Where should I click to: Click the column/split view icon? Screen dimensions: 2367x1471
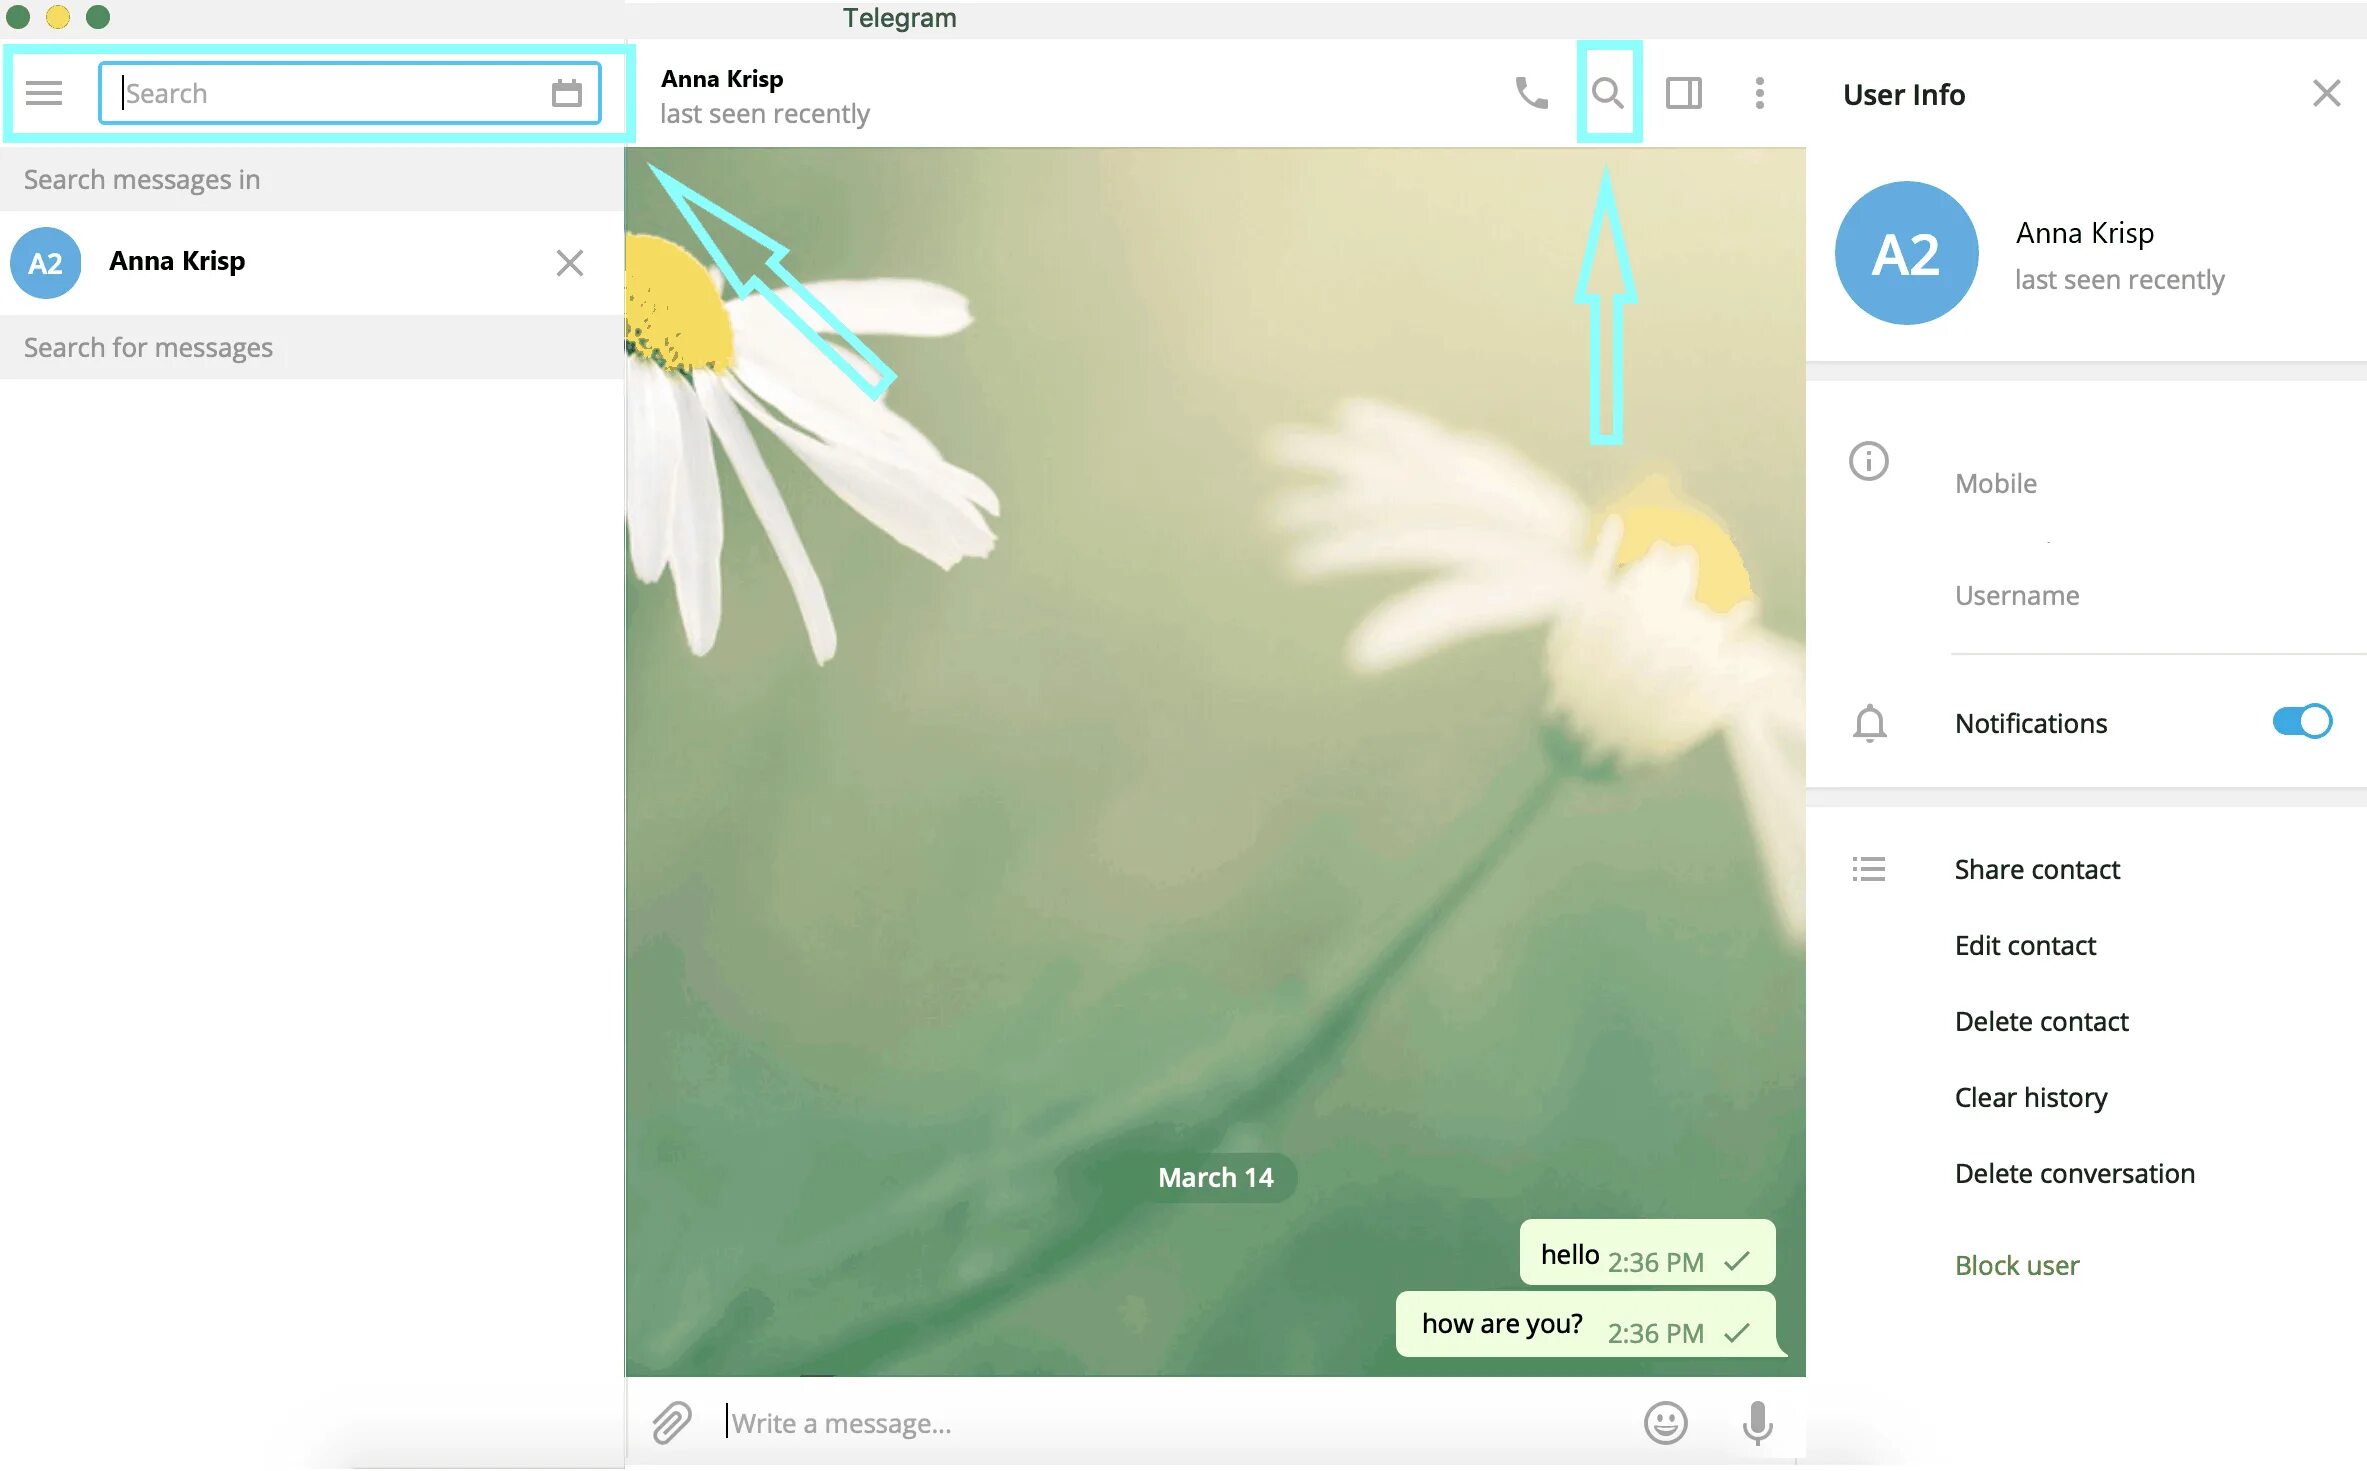pos(1682,93)
